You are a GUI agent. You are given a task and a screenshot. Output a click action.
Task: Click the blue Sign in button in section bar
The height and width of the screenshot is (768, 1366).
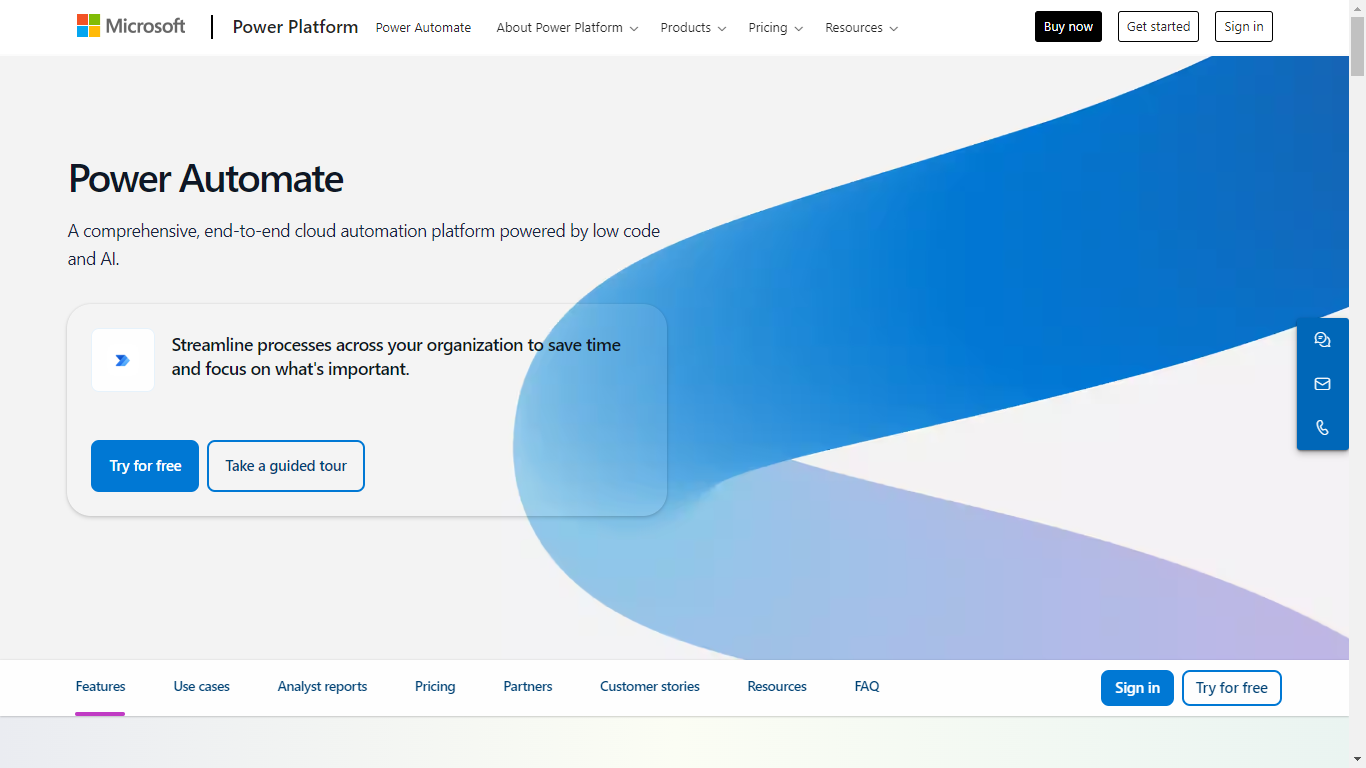(x=1137, y=688)
